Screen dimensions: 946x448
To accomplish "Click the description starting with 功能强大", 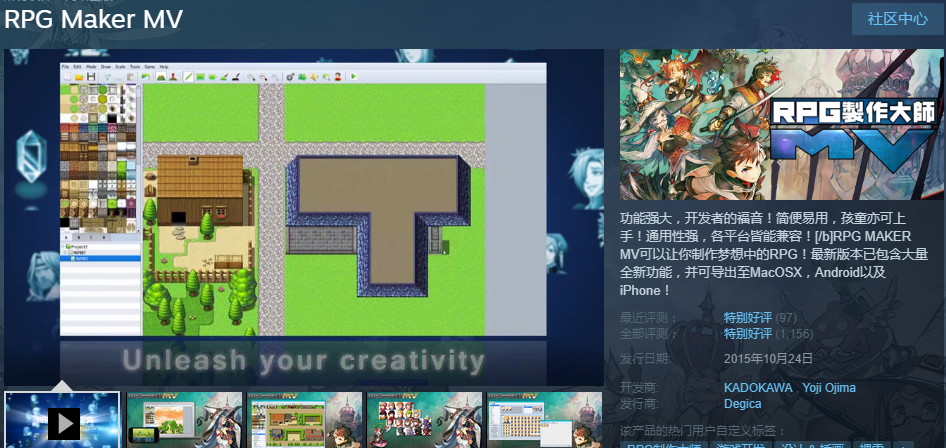I will [x=773, y=254].
